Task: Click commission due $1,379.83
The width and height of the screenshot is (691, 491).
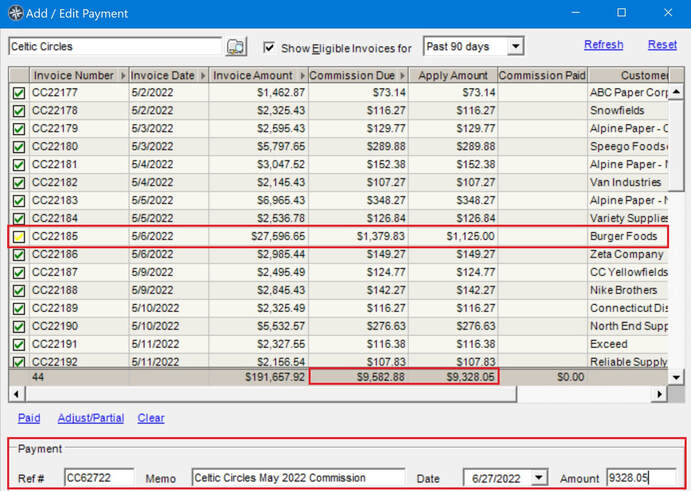Action: pos(359,236)
